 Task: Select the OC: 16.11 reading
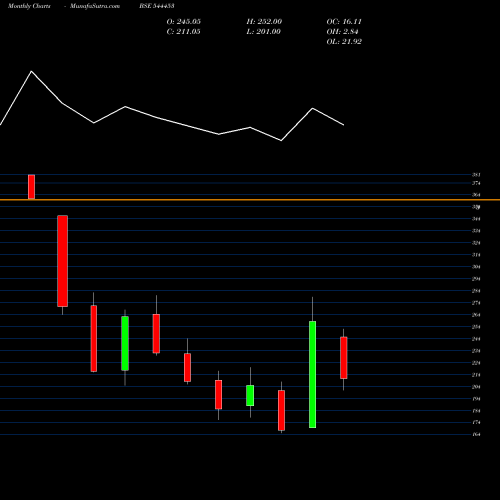[344, 22]
